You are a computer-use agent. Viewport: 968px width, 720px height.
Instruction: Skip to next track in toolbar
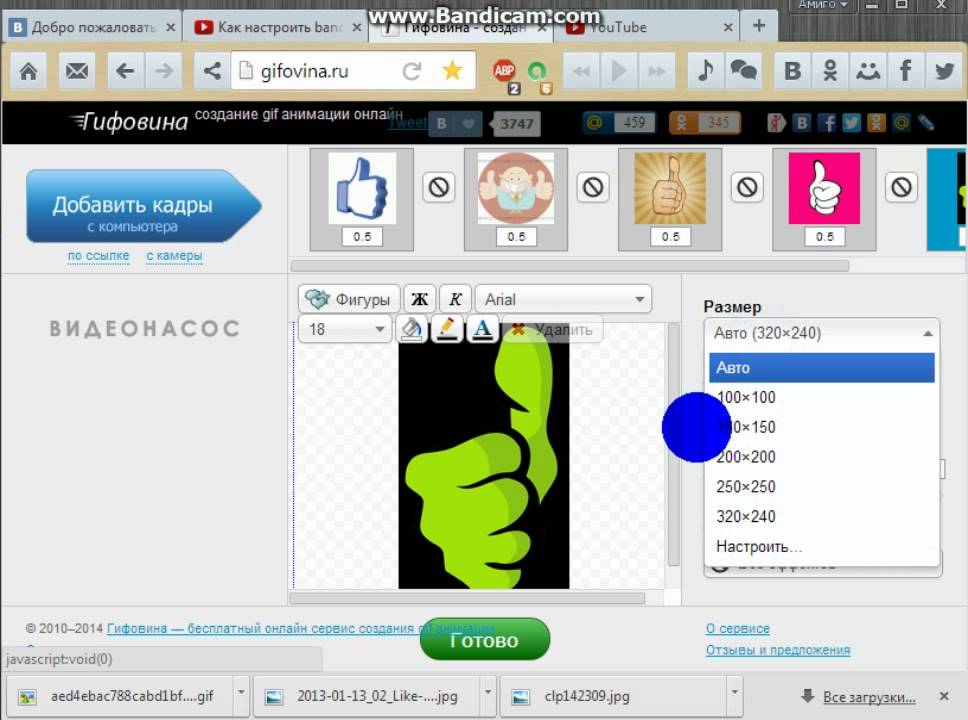point(657,71)
